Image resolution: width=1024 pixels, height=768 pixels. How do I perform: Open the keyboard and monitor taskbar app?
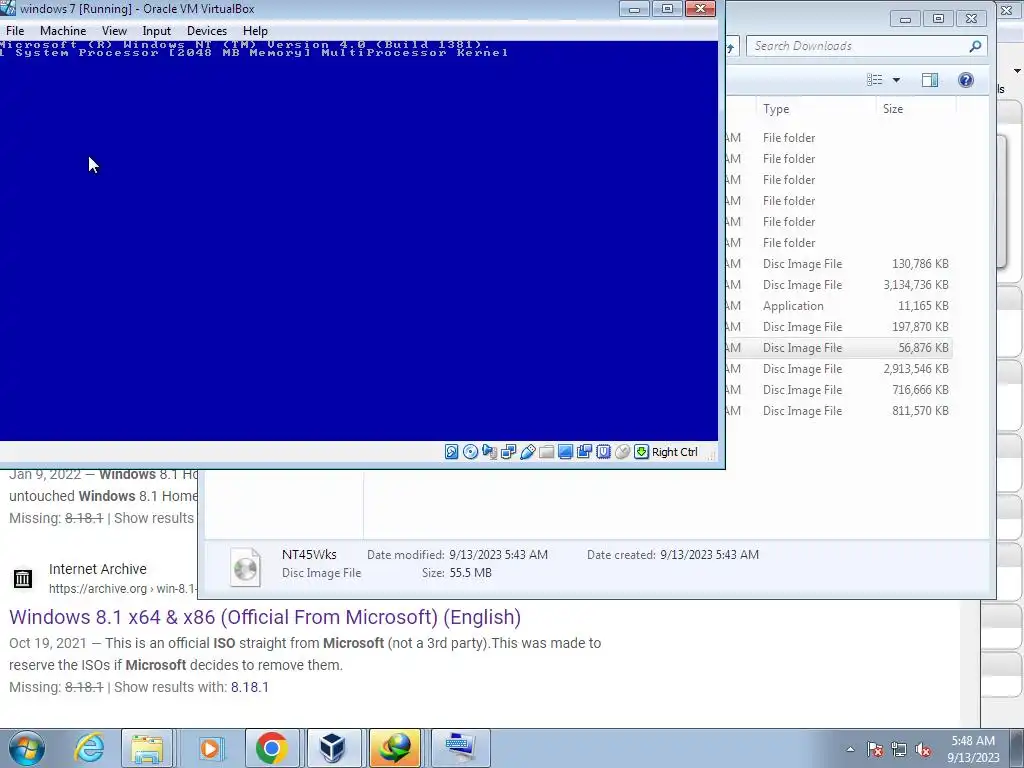pos(460,748)
